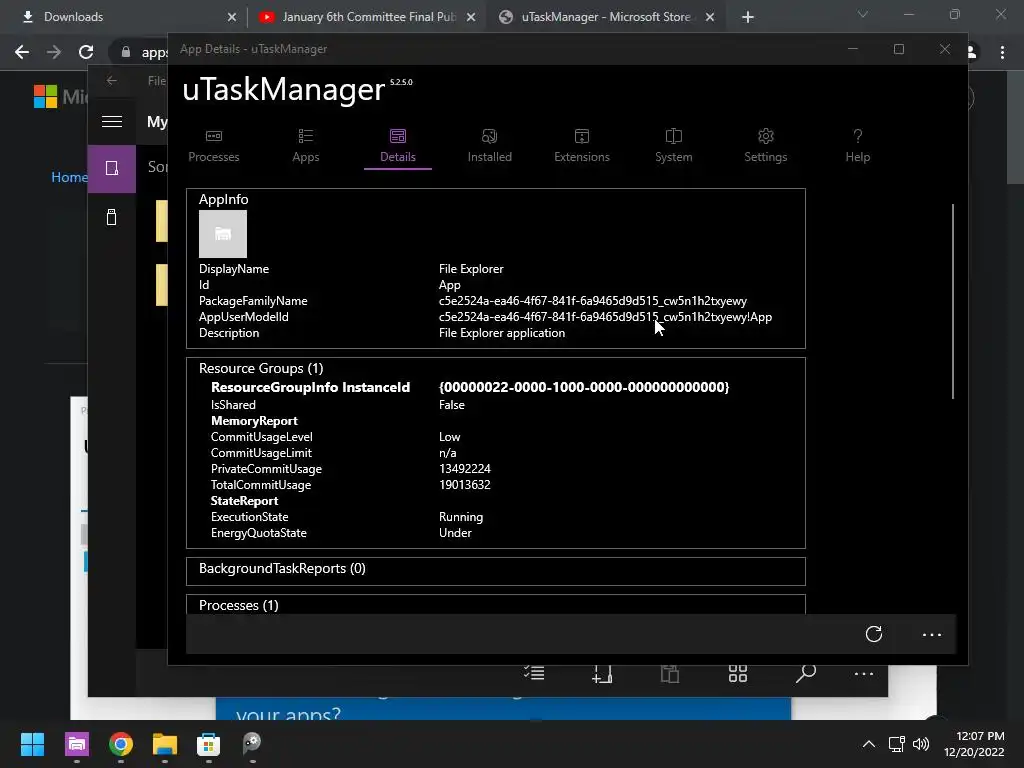Click the File Explorer app thumbnail in AppInfo

[x=223, y=234]
